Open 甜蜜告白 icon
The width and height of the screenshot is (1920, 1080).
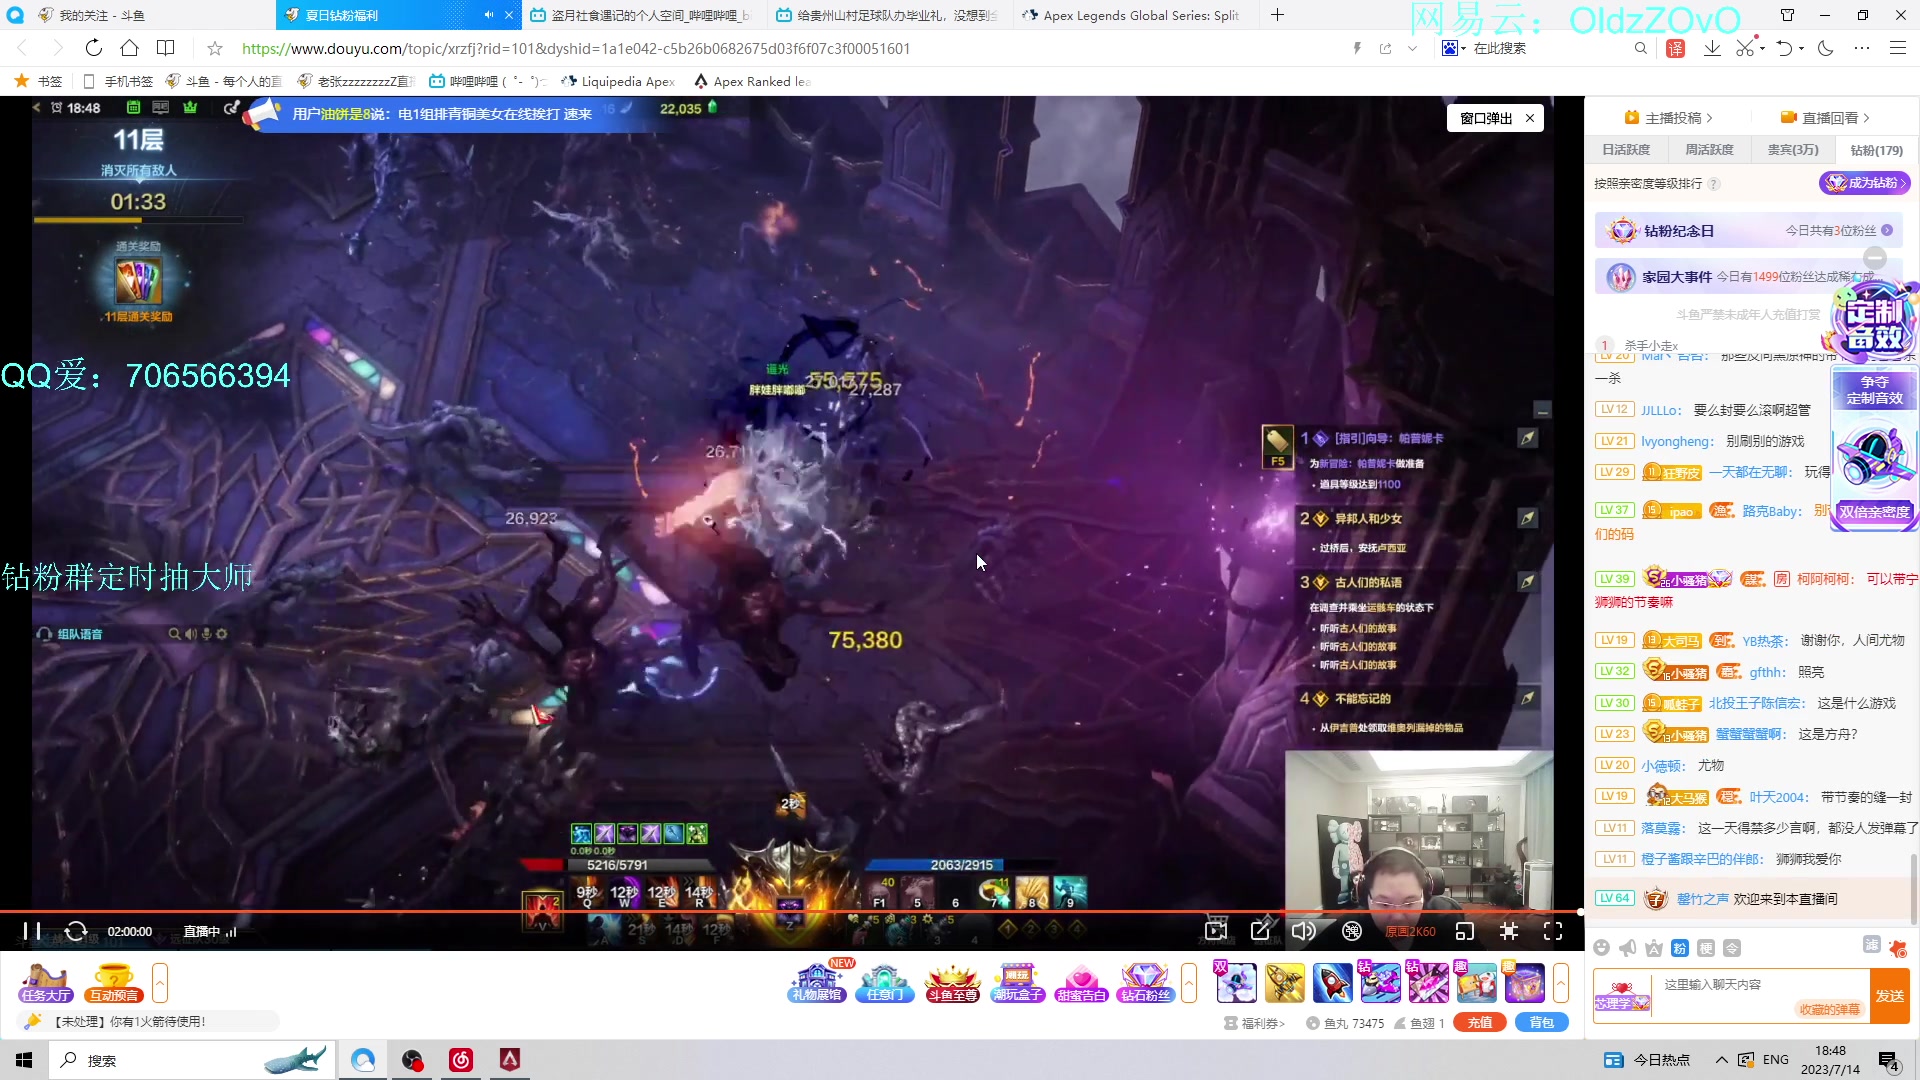(1082, 984)
